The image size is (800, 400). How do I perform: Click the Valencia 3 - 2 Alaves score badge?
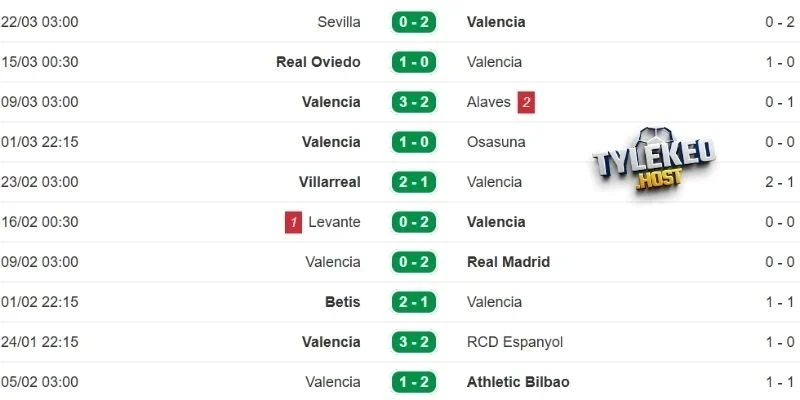(x=413, y=102)
